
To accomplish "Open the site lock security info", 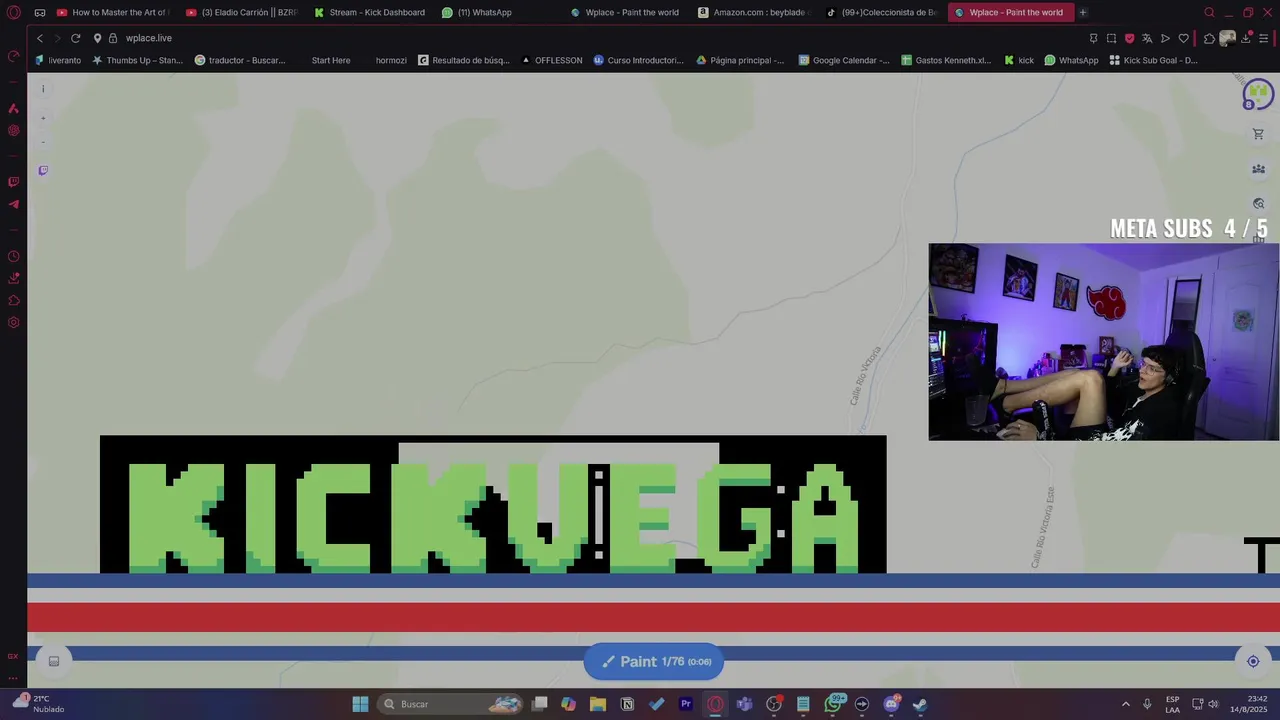I will pyautogui.click(x=113, y=38).
